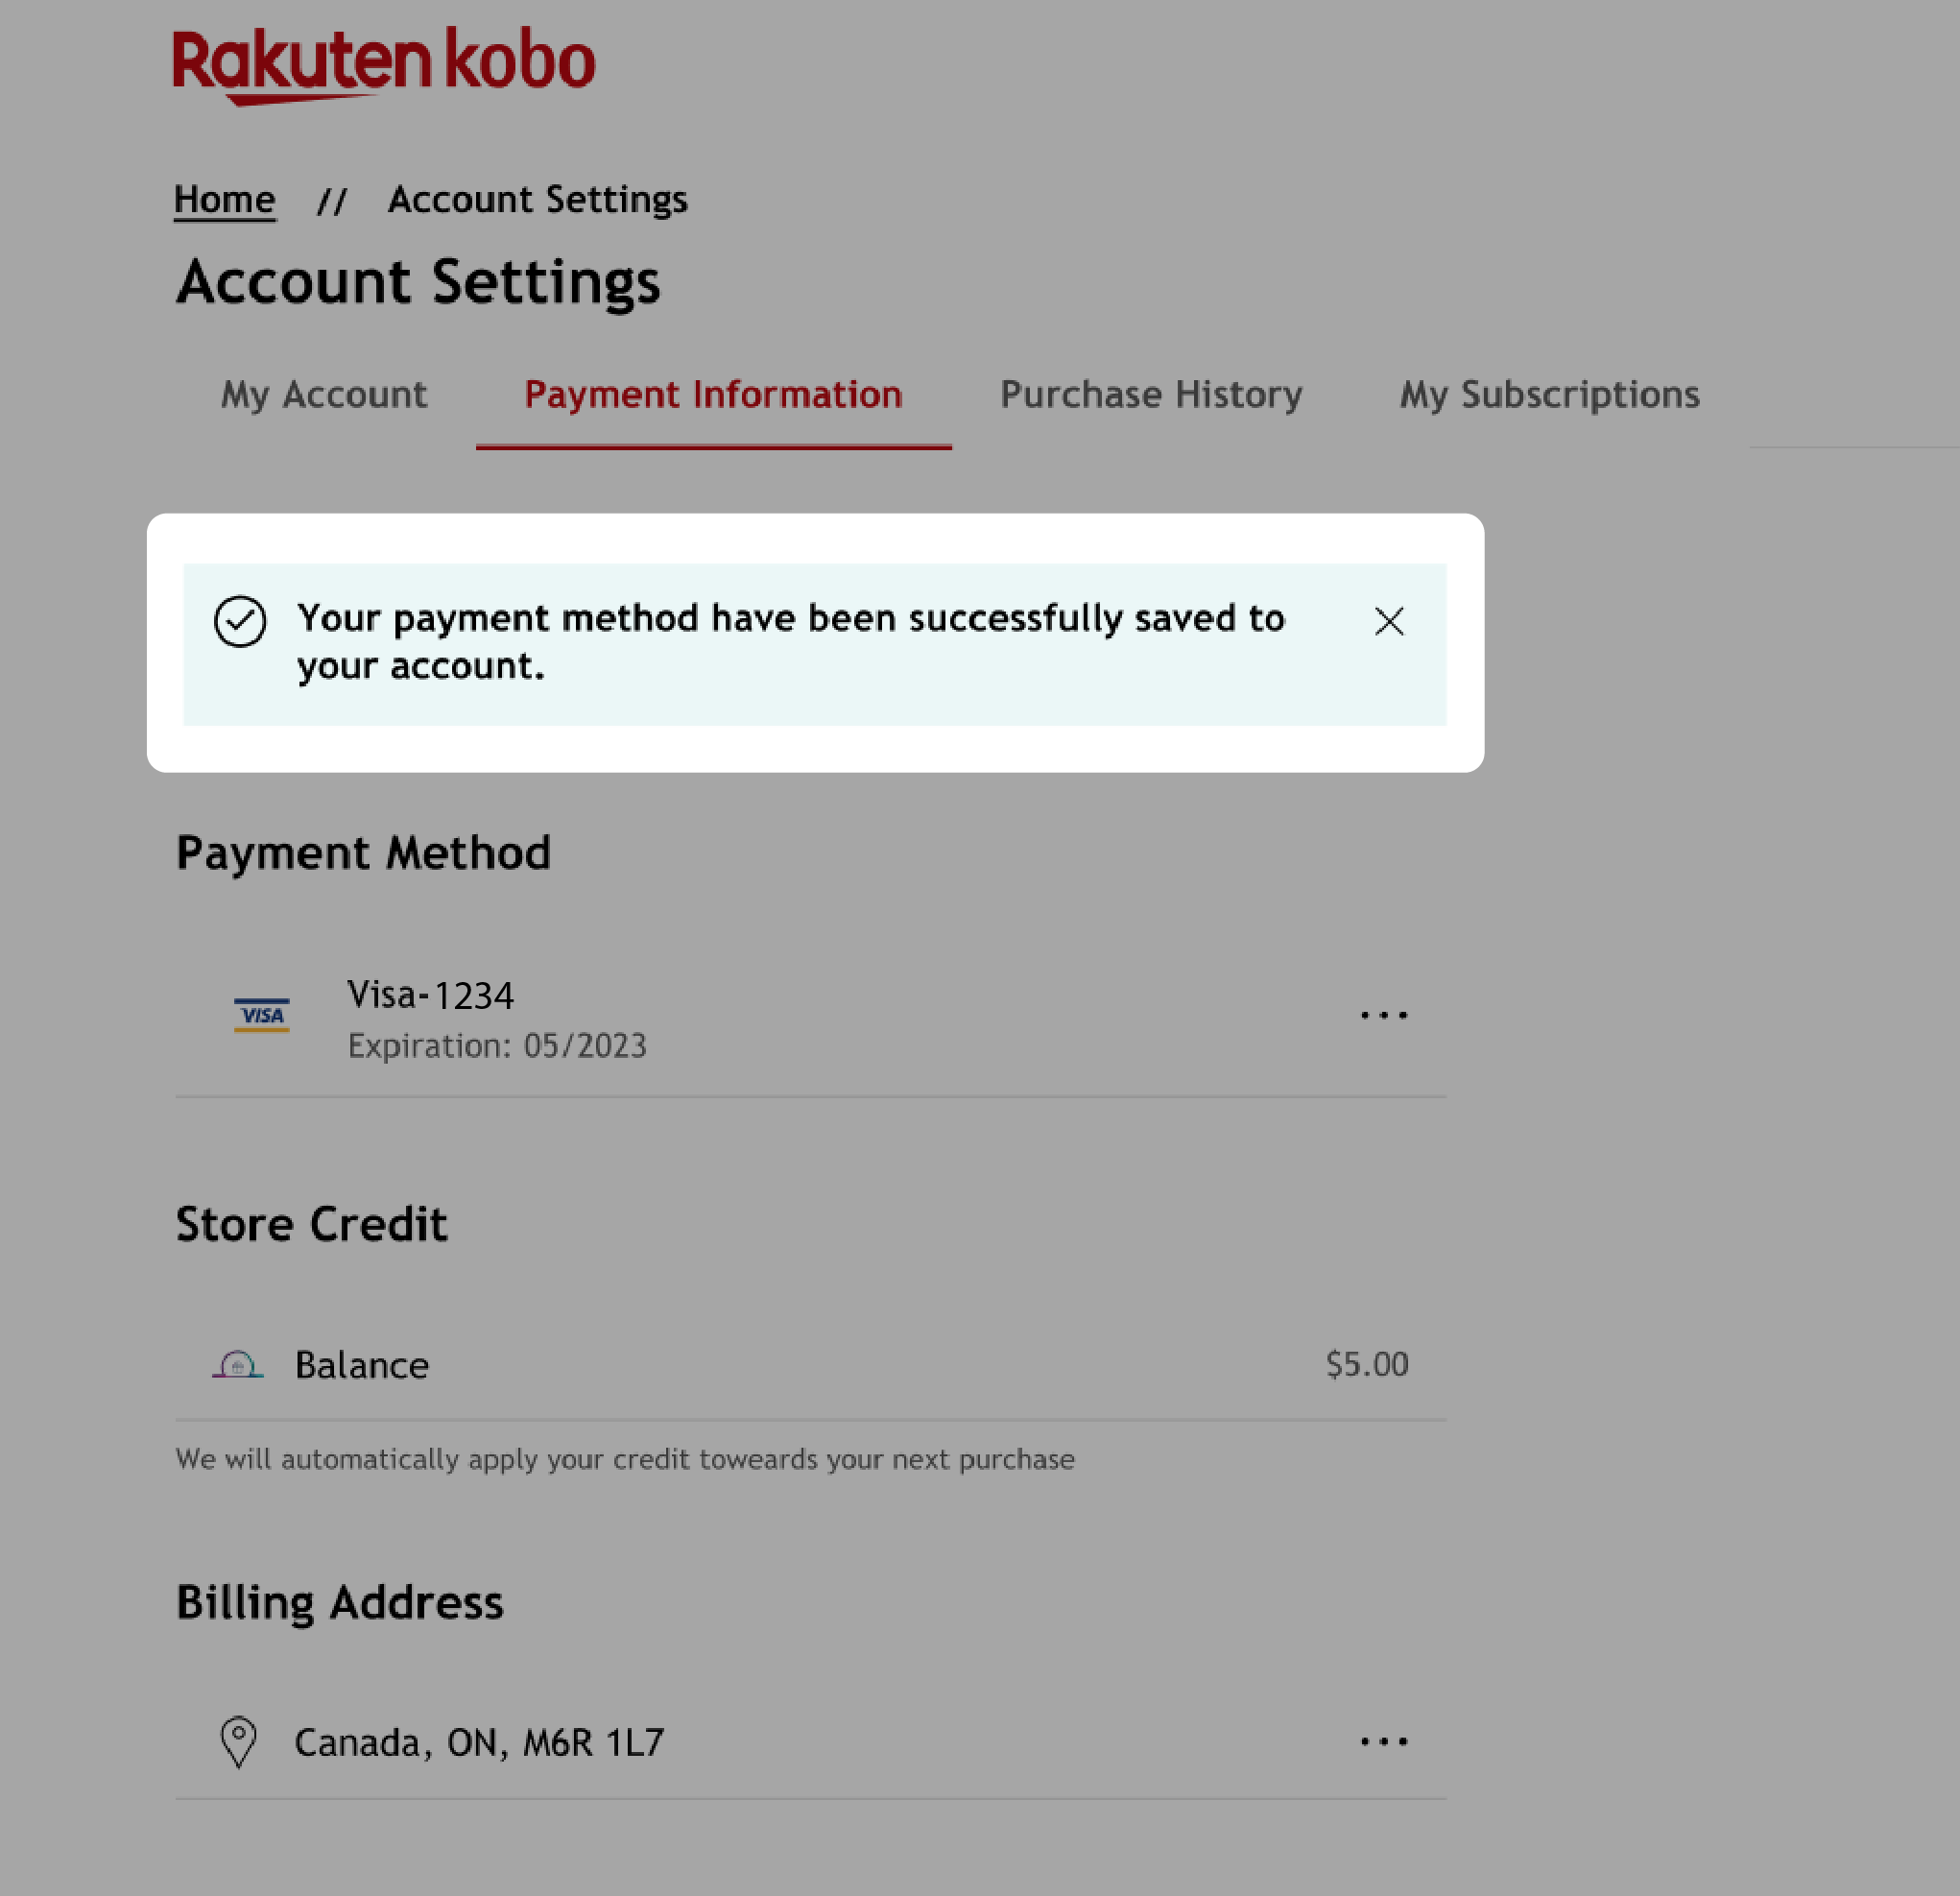The image size is (1960, 1896).
Task: Click the store credit balance icon
Action: coord(238,1365)
